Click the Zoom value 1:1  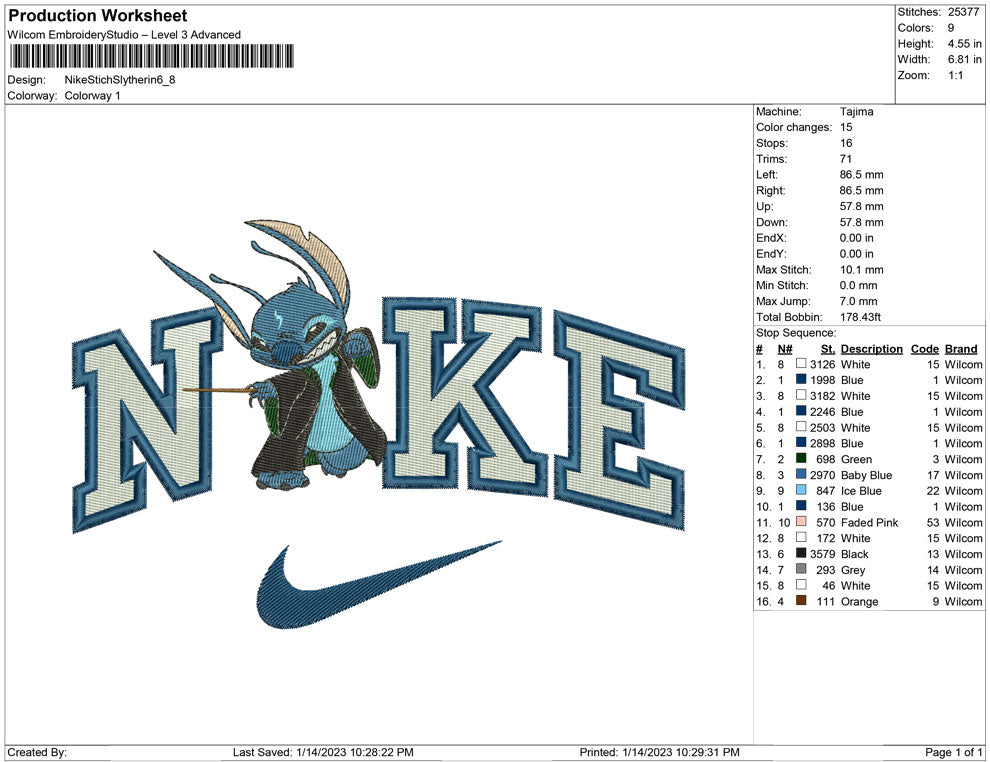955,75
